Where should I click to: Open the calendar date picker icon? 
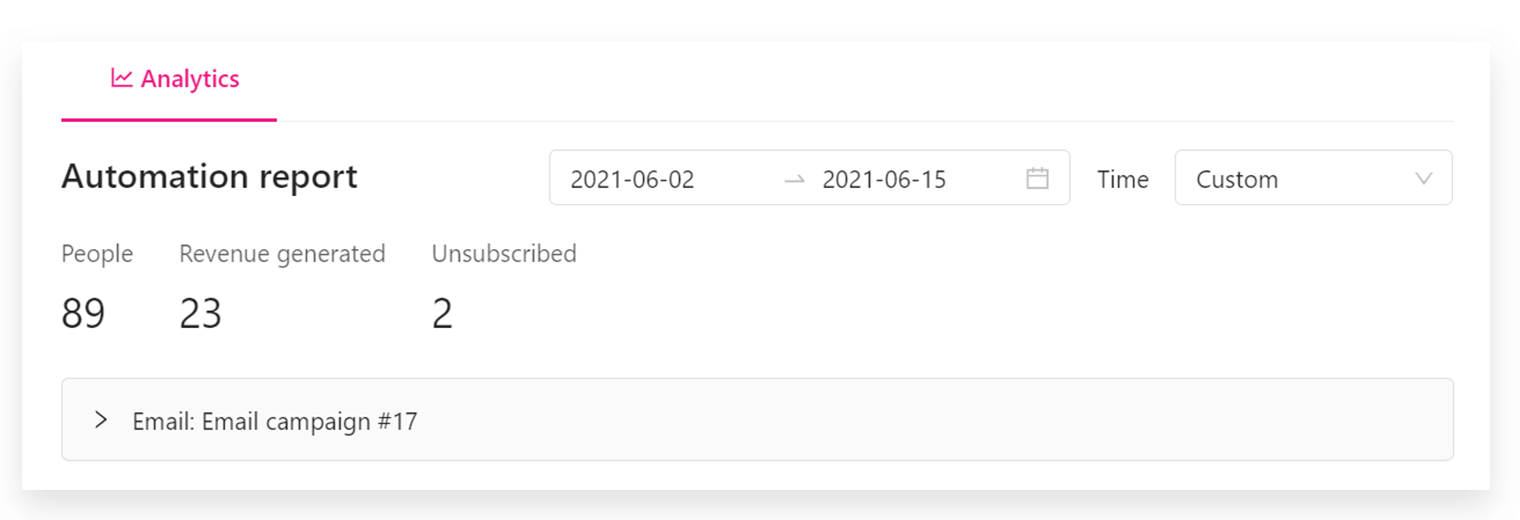[1037, 179]
